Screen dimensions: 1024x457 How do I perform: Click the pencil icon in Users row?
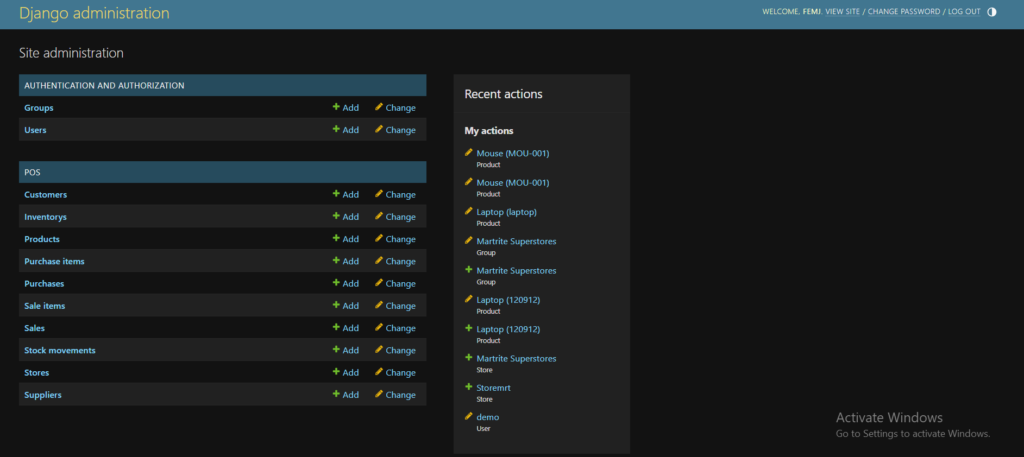coord(379,130)
